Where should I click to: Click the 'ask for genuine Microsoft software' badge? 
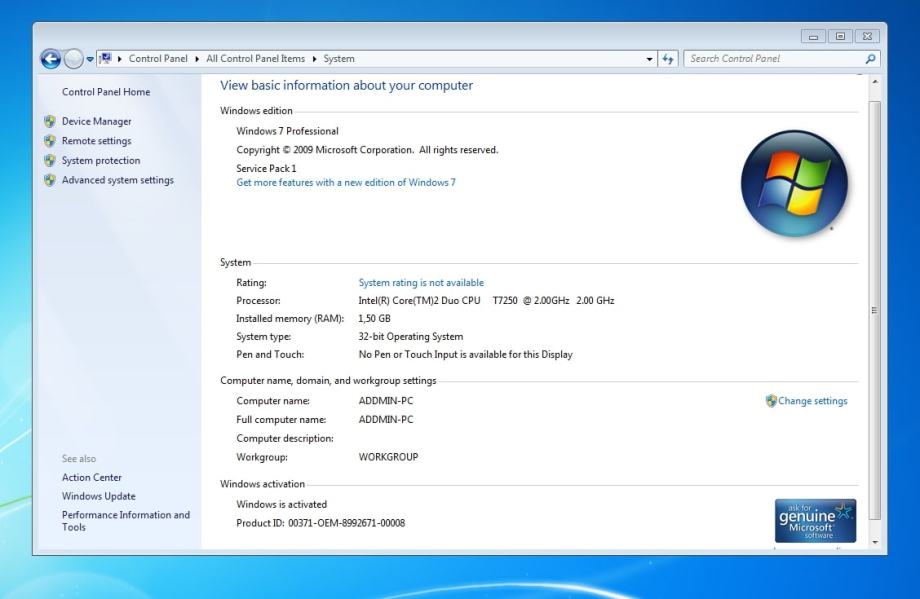coord(815,521)
